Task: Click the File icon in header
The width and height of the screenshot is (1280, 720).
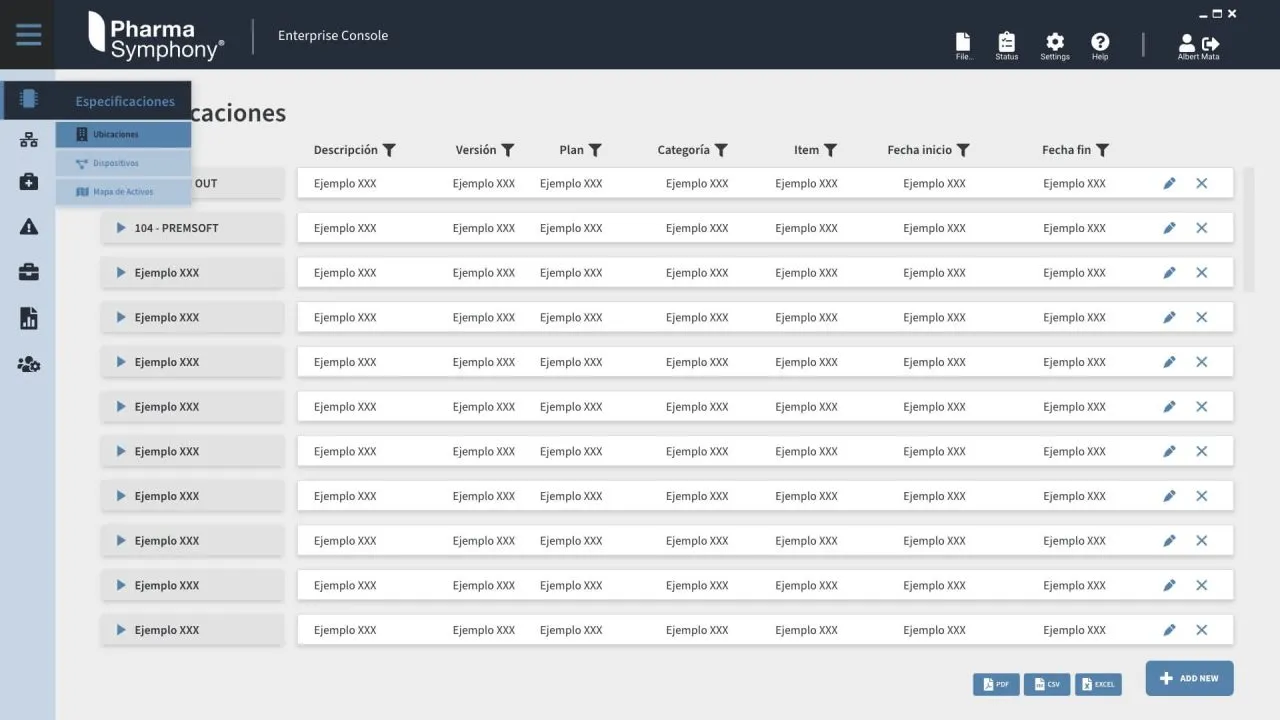Action: [x=963, y=44]
